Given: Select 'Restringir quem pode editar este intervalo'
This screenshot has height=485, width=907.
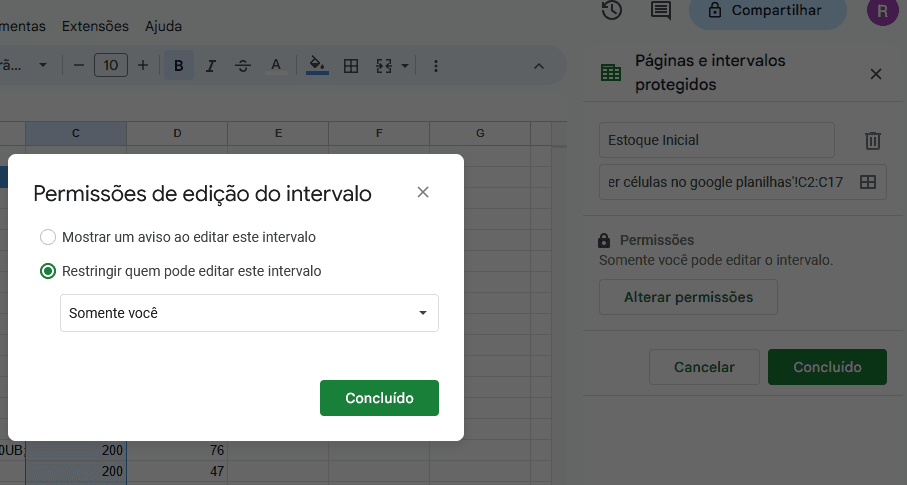Looking at the screenshot, I should click(48, 271).
